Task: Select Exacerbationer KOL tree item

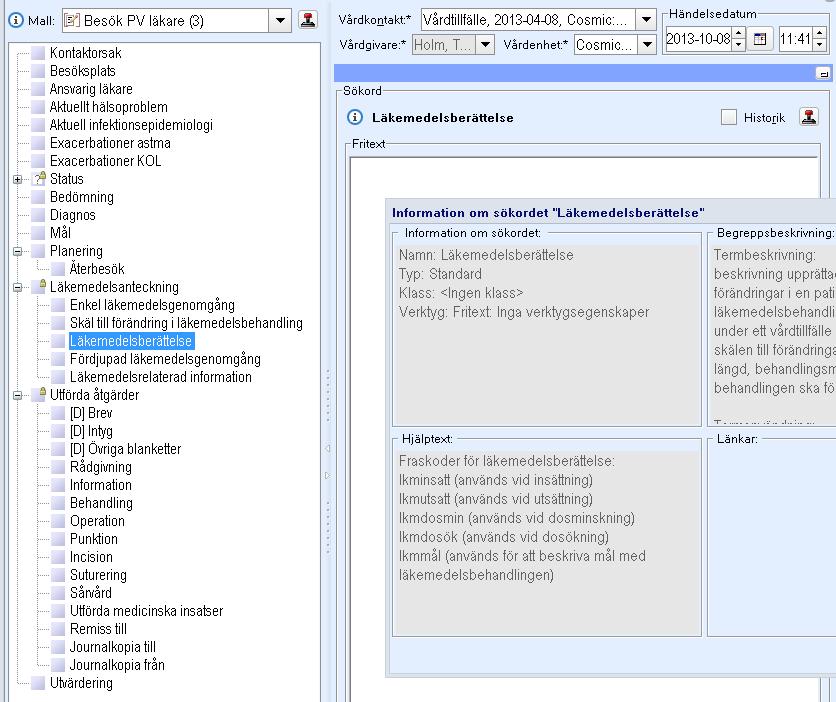Action: 105,161
